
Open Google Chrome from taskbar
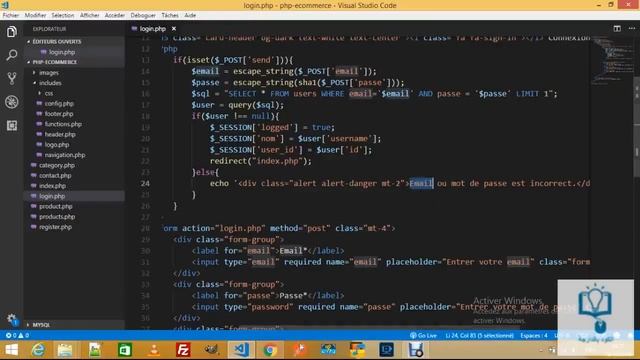(269, 350)
